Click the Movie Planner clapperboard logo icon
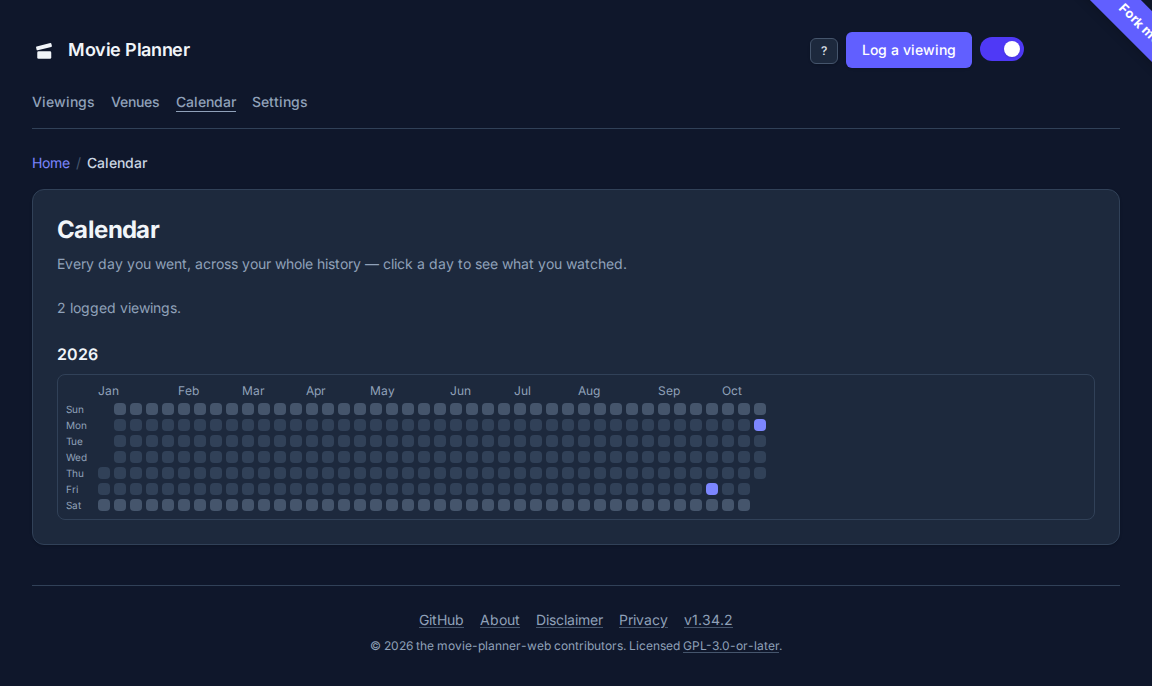 pyautogui.click(x=44, y=51)
